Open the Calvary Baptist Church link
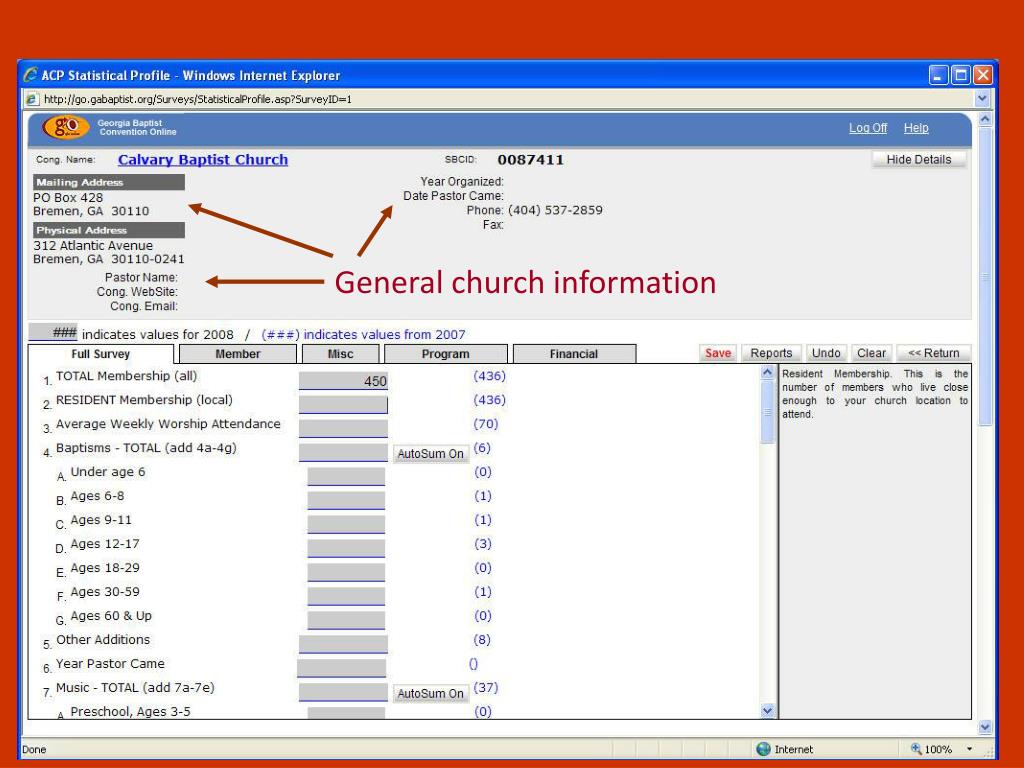This screenshot has height=768, width=1024. pyautogui.click(x=202, y=160)
